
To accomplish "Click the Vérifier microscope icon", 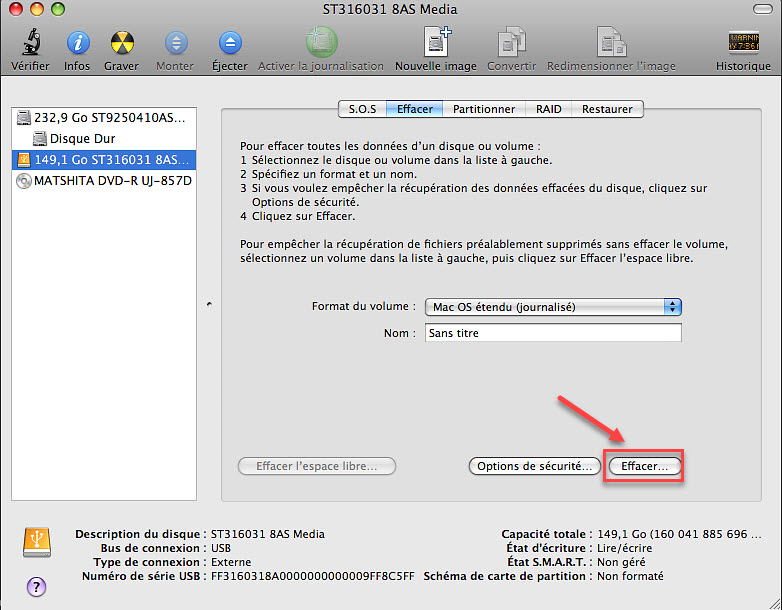I will coord(30,45).
